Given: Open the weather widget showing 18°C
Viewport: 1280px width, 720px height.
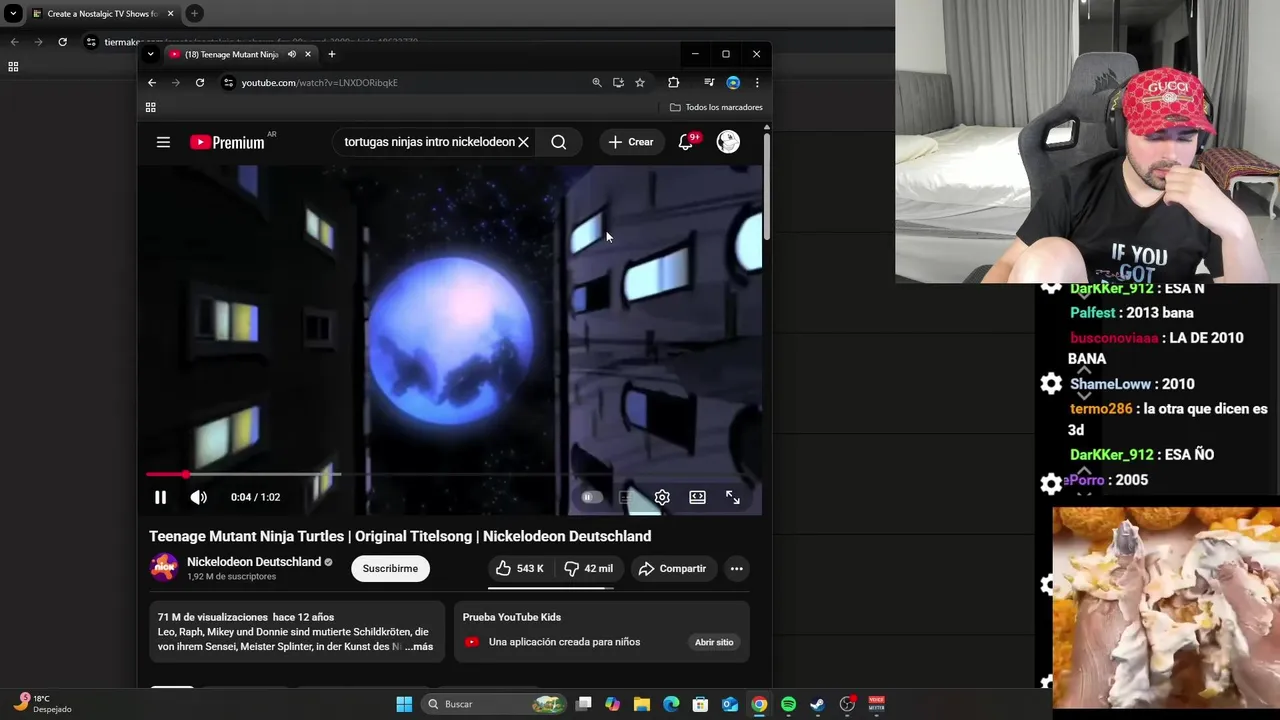Looking at the screenshot, I should [x=42, y=703].
